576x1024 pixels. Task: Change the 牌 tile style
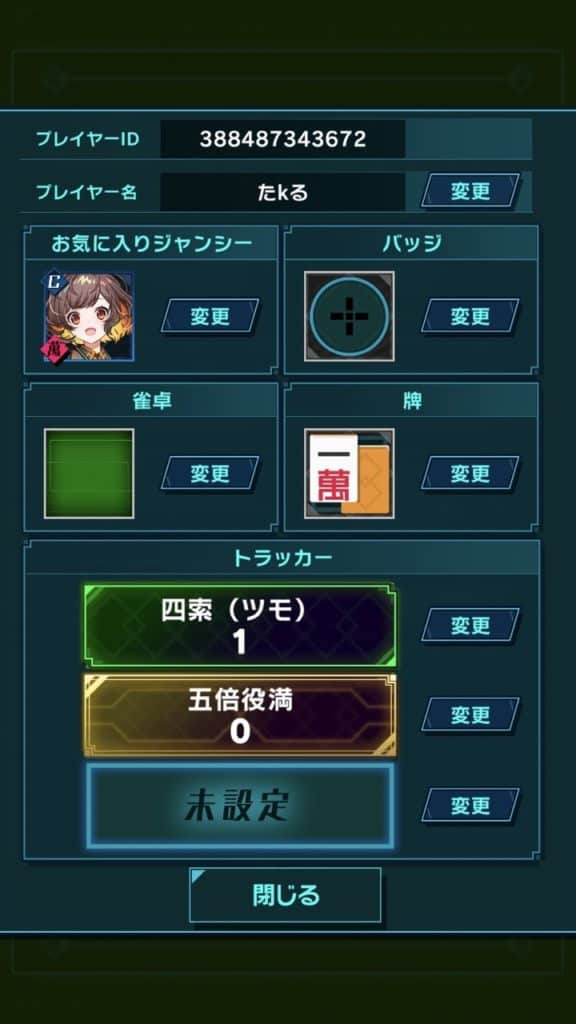point(470,473)
